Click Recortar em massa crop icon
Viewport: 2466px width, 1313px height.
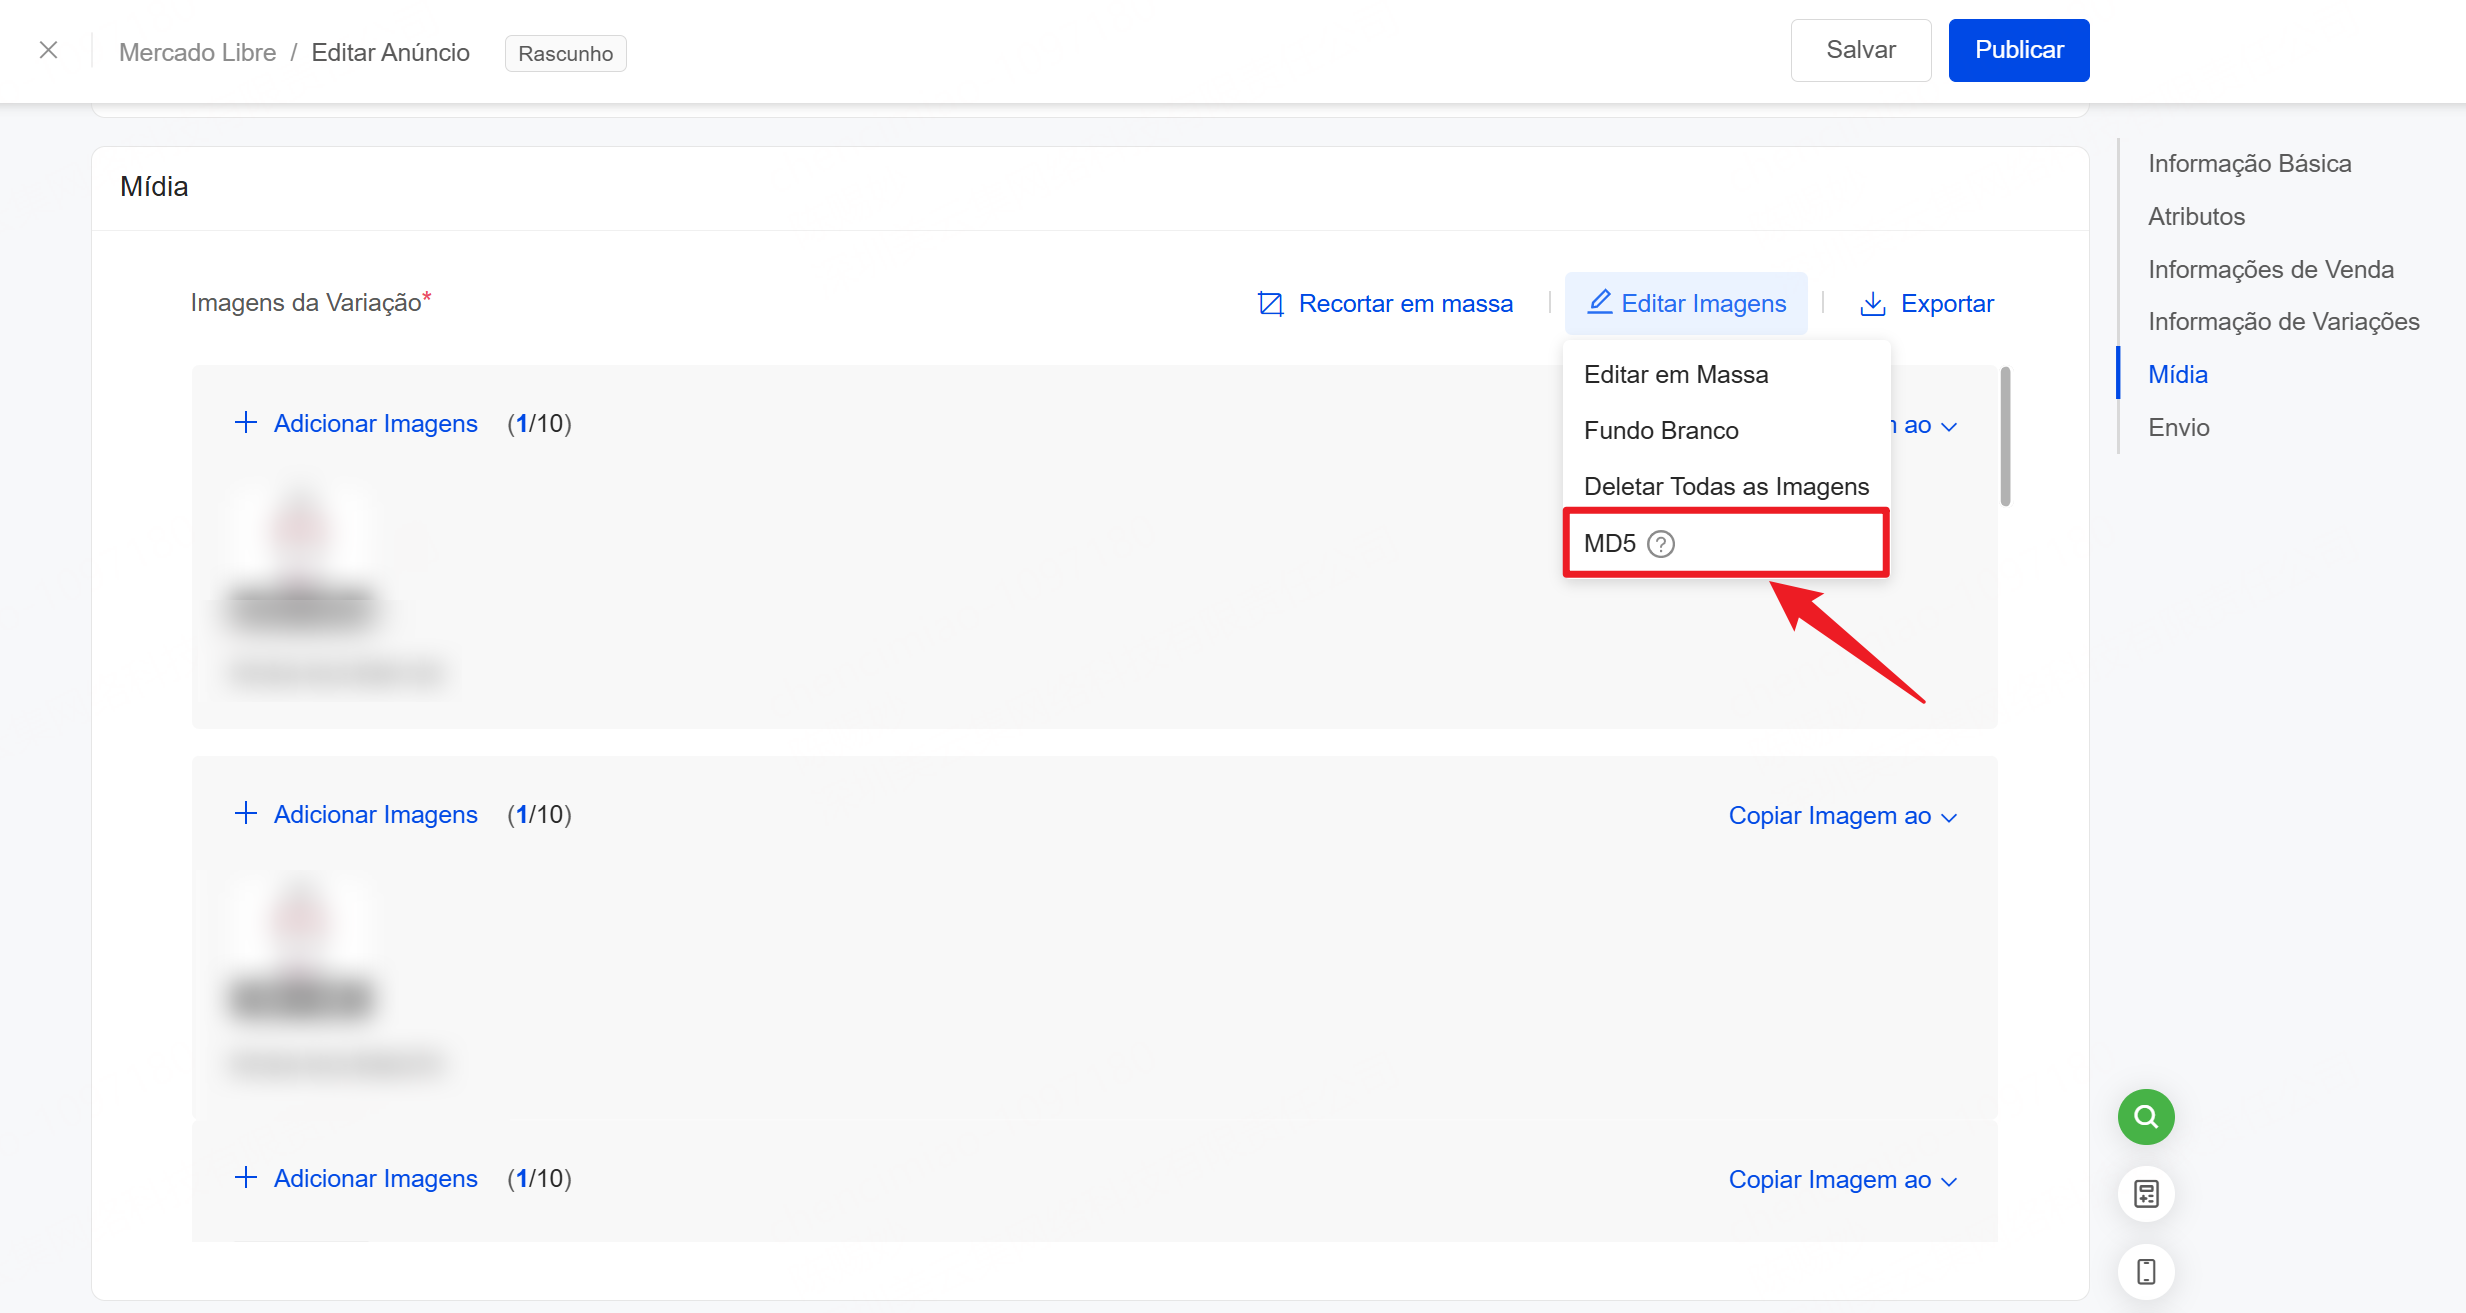1270,304
